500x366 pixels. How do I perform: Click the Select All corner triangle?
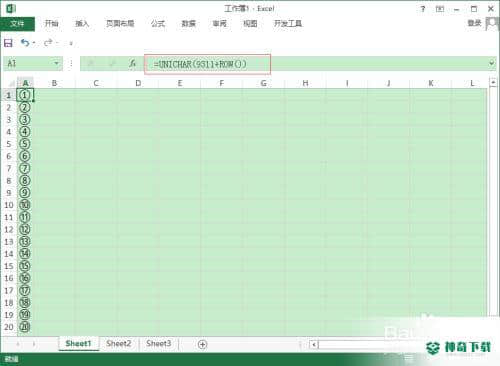click(11, 83)
